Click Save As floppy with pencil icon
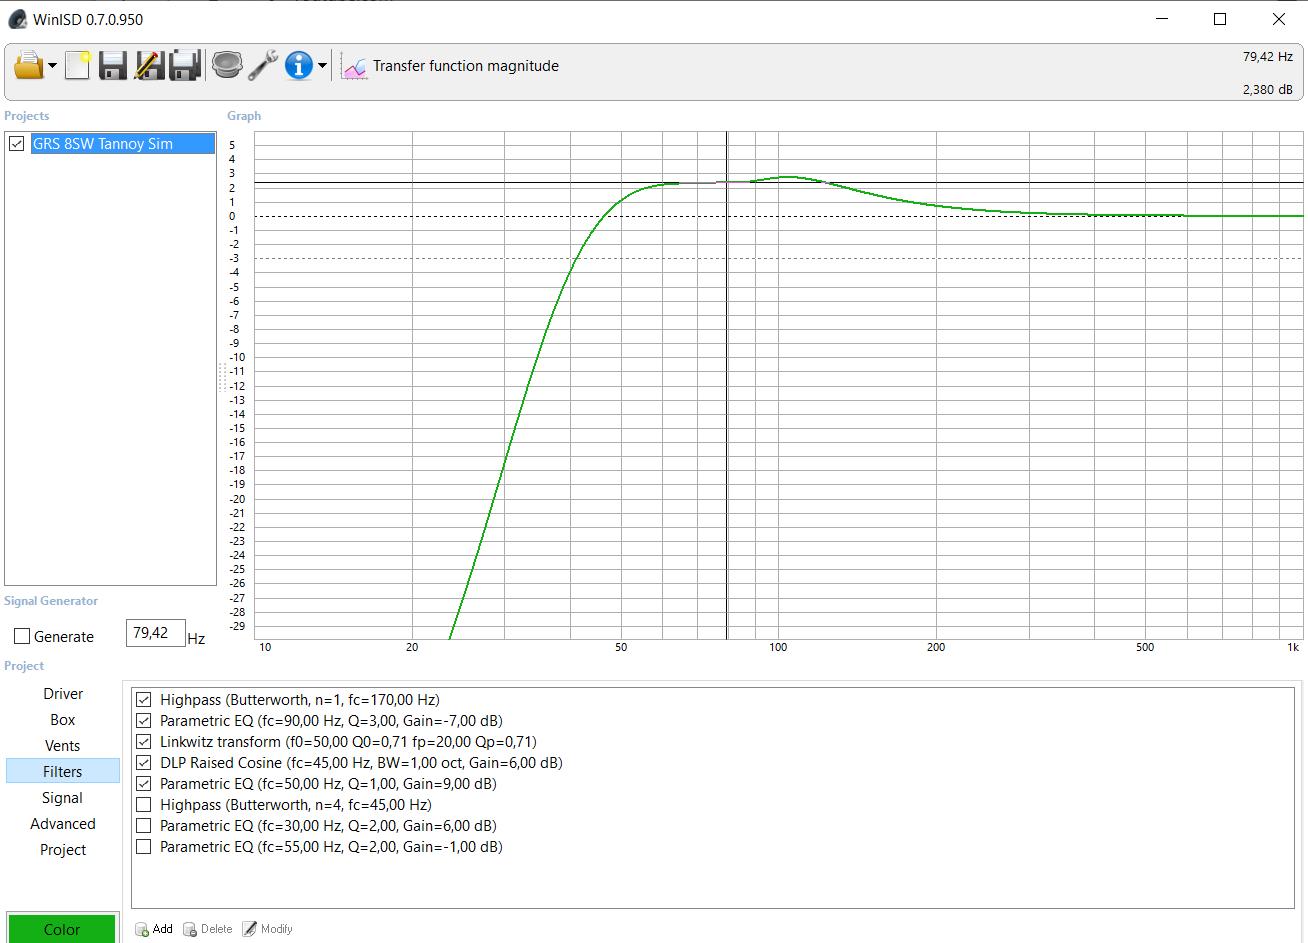Viewport: 1308px width, 943px height. click(149, 66)
